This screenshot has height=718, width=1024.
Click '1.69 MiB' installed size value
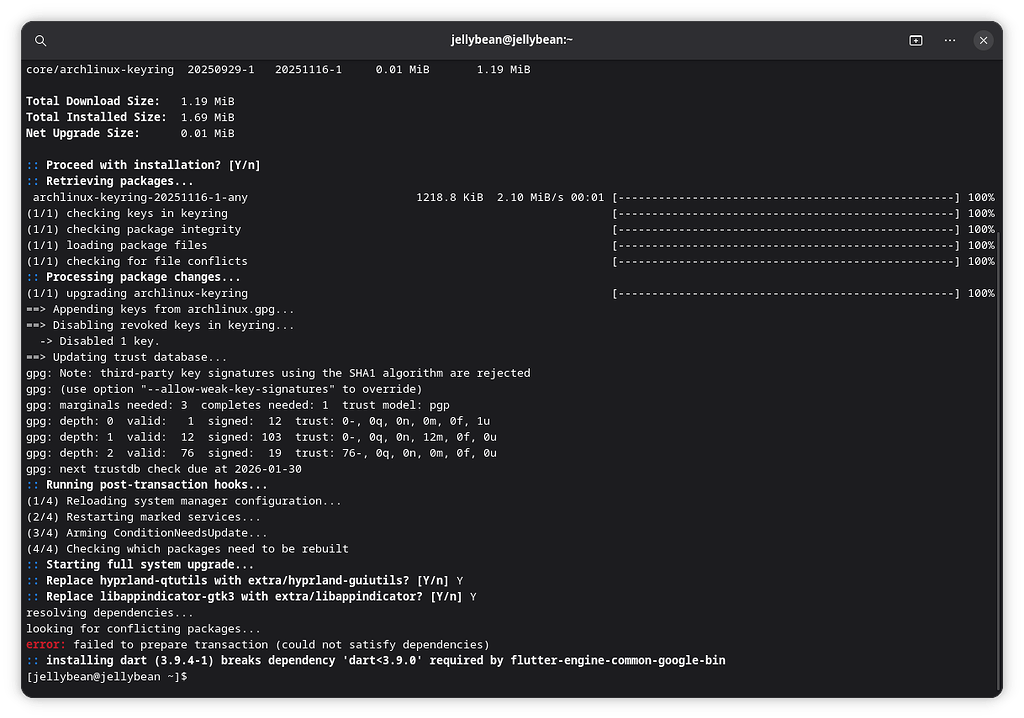coord(207,117)
